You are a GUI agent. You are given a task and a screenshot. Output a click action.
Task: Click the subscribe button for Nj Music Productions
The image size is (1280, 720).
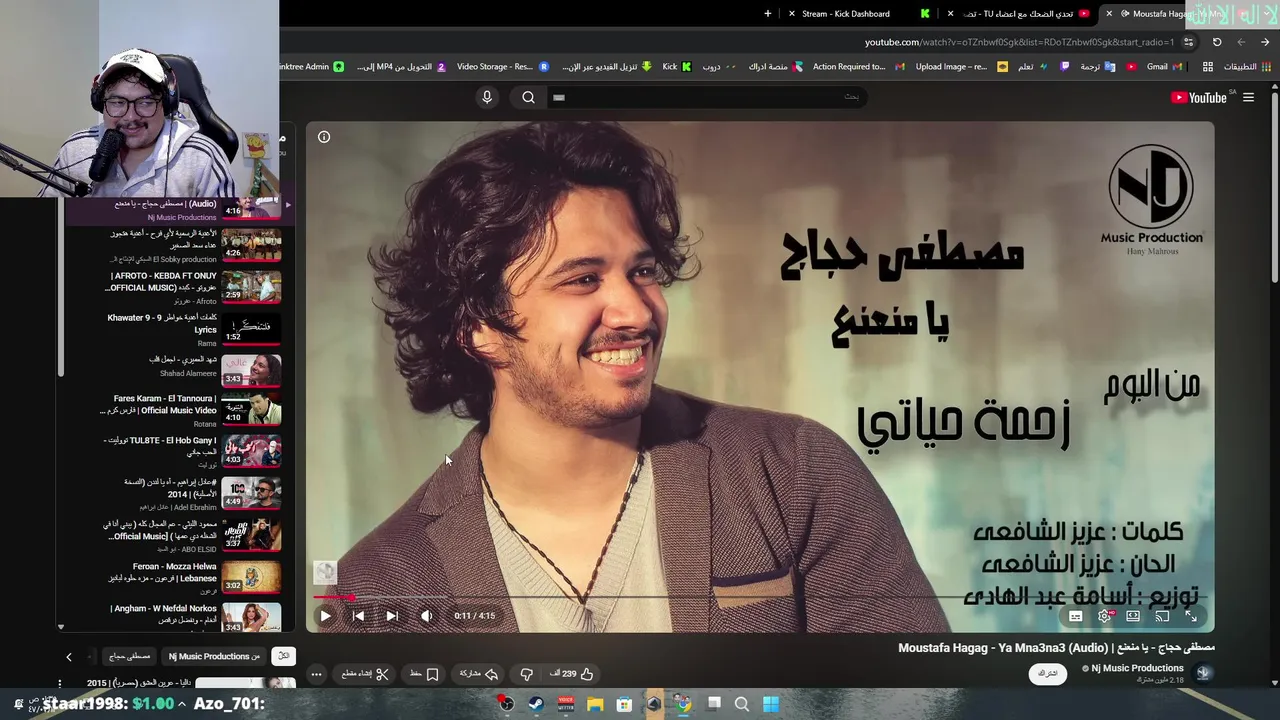[x=1047, y=673]
